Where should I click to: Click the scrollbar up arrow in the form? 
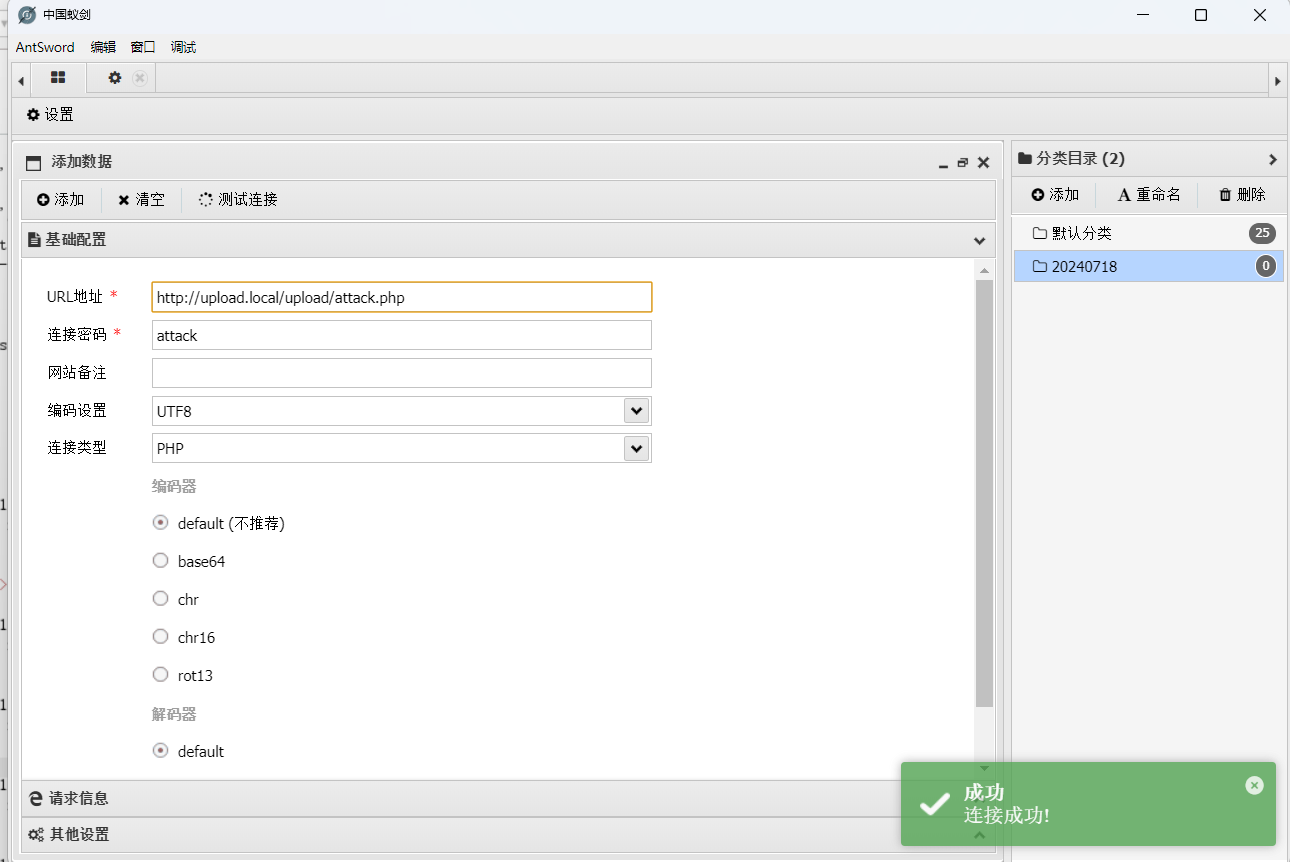coord(984,271)
